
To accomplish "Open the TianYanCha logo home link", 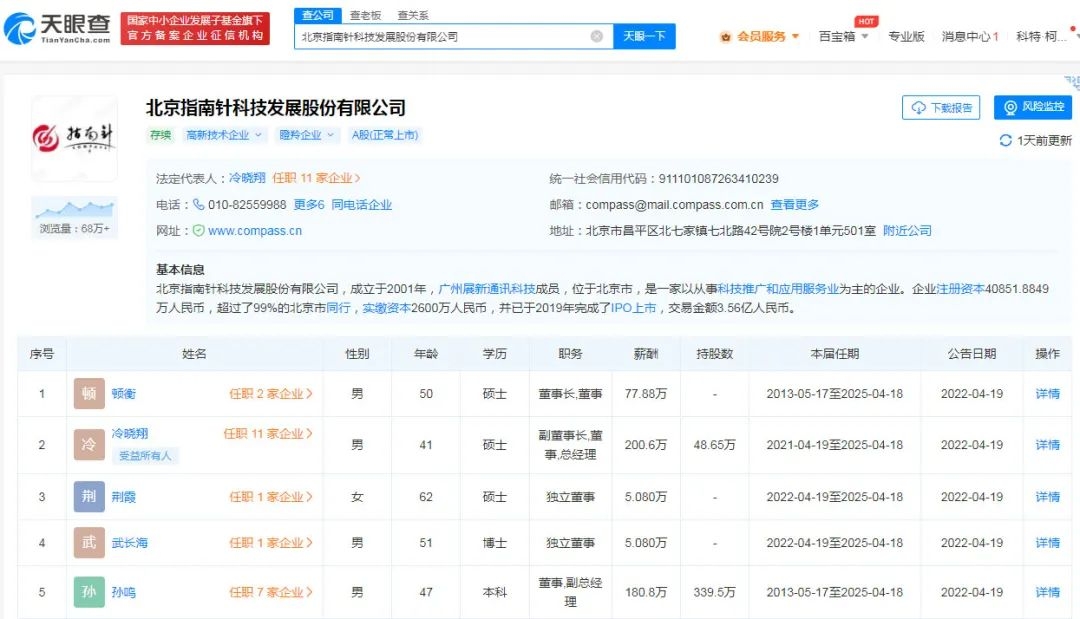I will (57, 28).
